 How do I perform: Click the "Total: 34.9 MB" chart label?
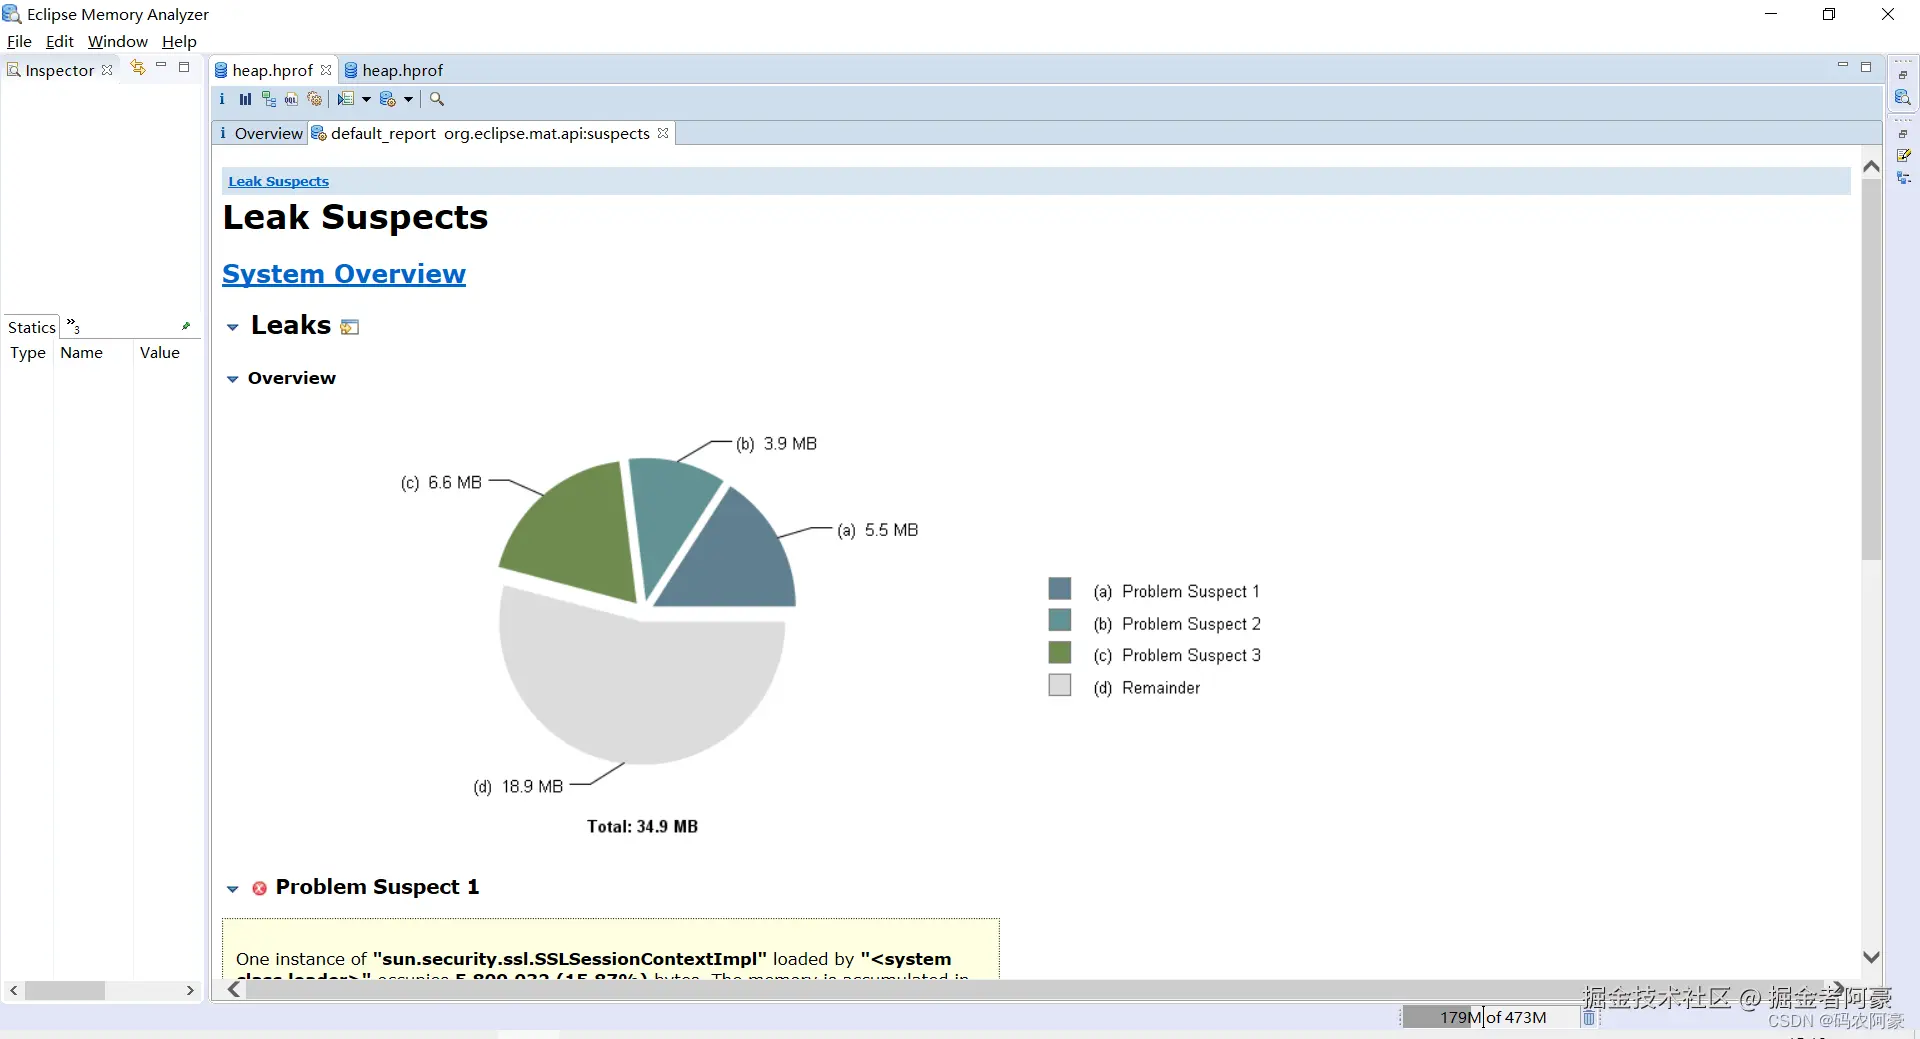pos(642,826)
